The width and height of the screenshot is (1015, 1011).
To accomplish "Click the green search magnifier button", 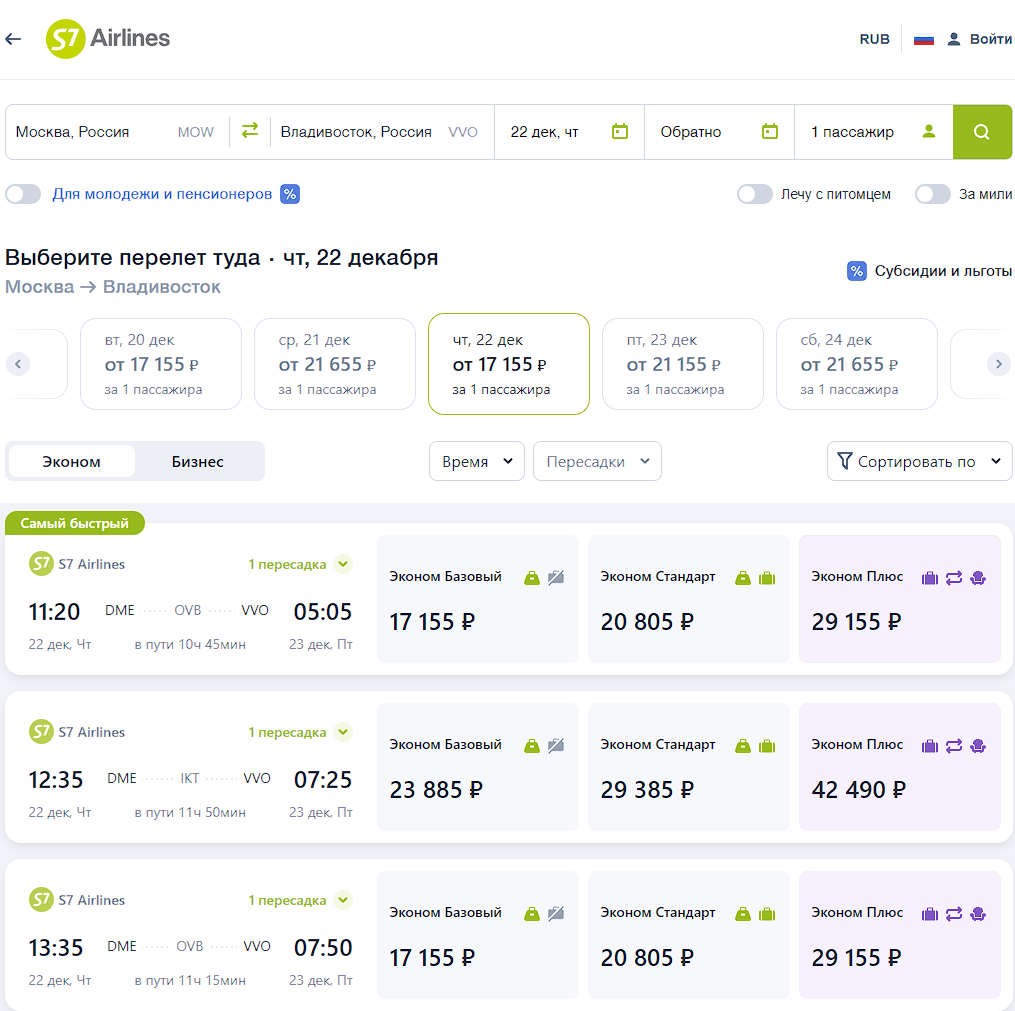I will click(x=982, y=132).
